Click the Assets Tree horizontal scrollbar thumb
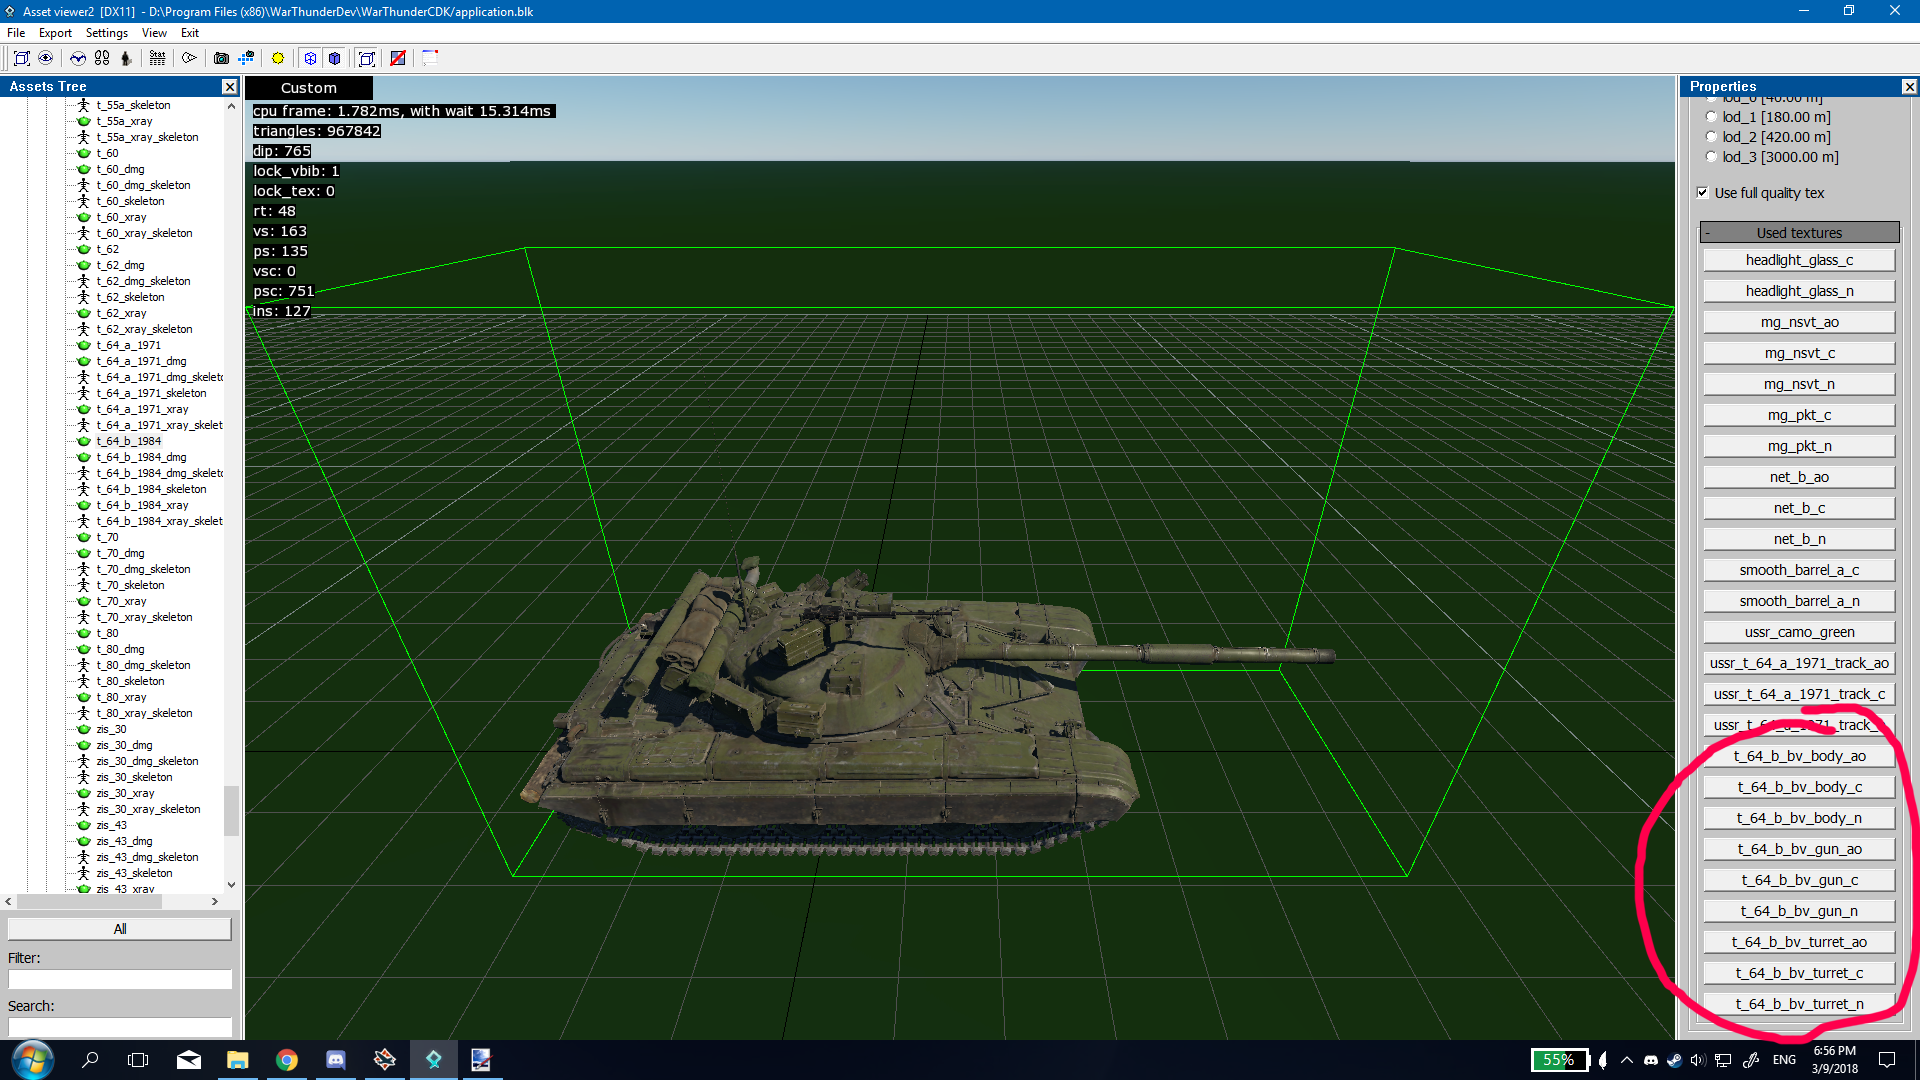Viewport: 1920px width, 1080px height. (90, 902)
